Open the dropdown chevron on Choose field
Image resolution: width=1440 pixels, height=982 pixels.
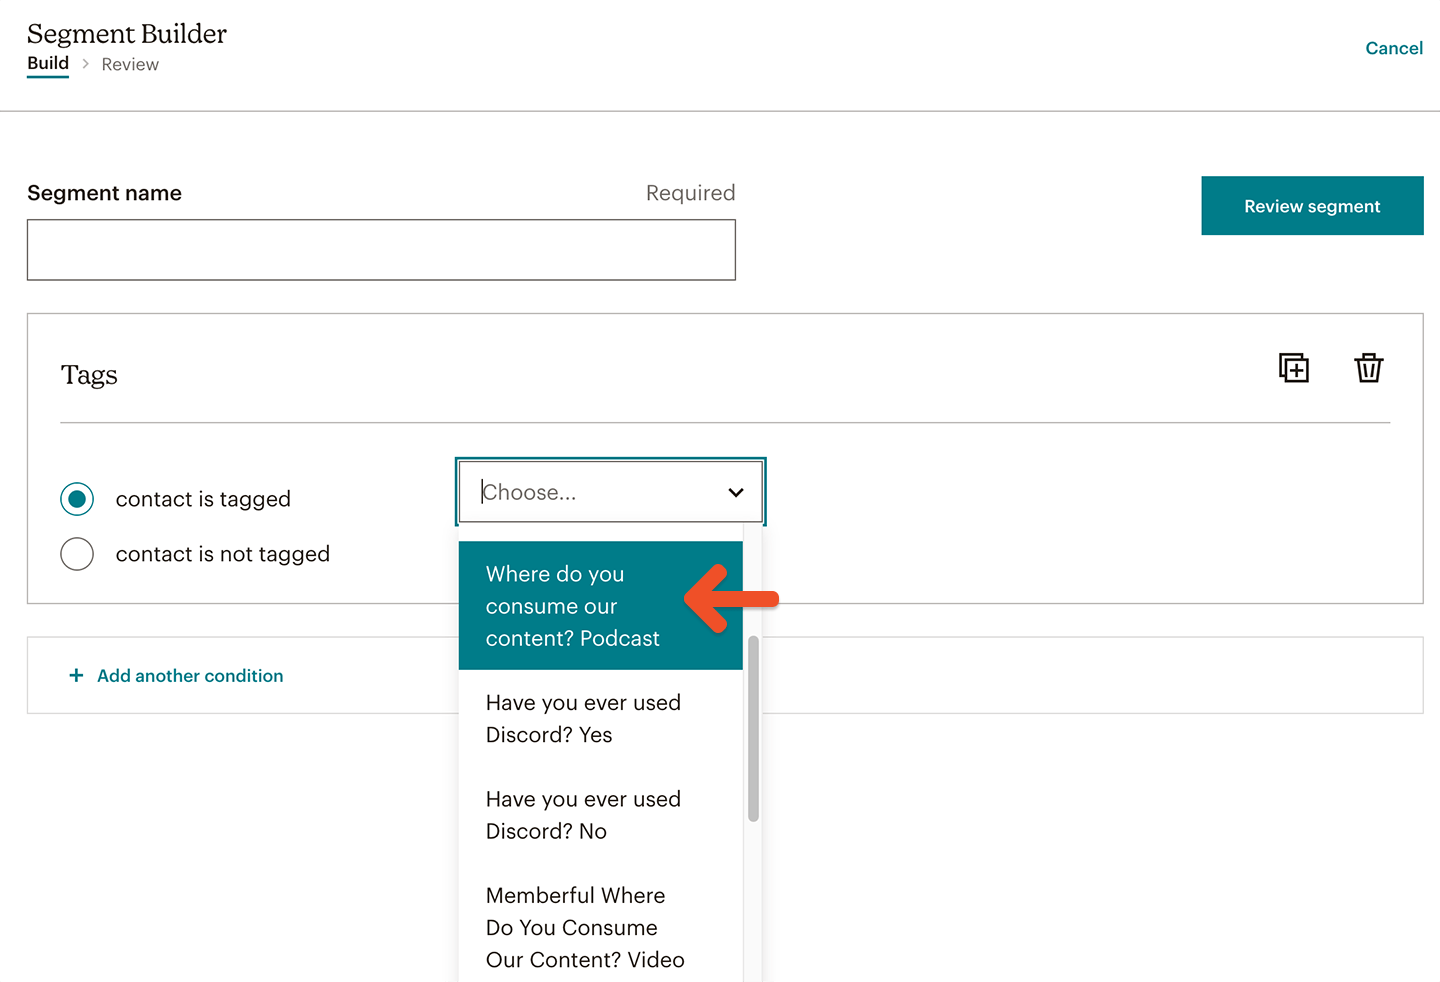tap(736, 492)
